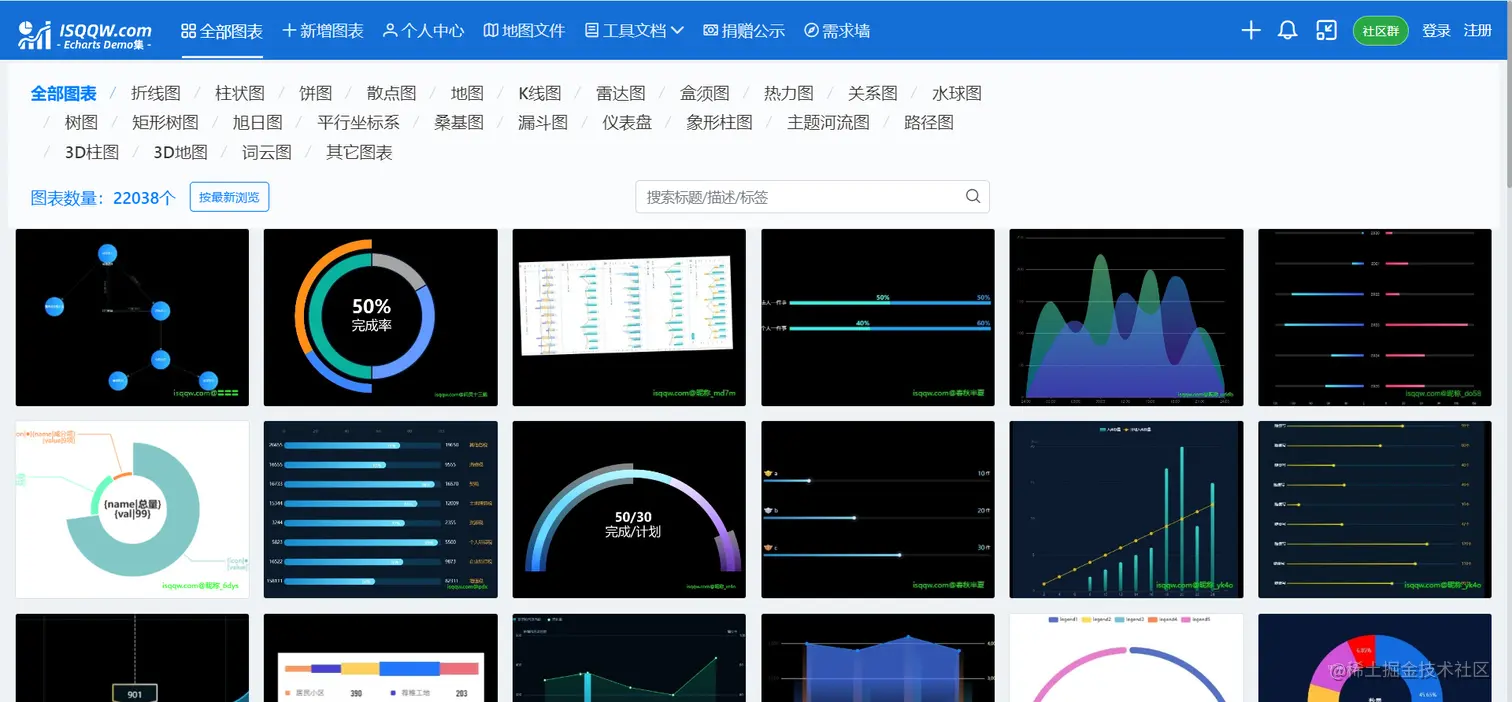Open the pink and blue legend arc thumbnail

[1126, 658]
